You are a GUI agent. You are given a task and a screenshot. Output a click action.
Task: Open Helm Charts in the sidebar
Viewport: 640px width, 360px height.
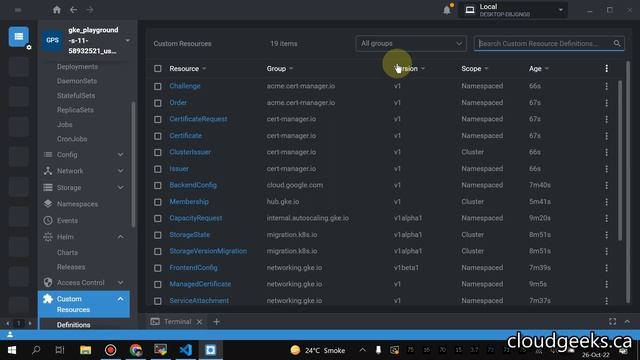[x=67, y=253]
